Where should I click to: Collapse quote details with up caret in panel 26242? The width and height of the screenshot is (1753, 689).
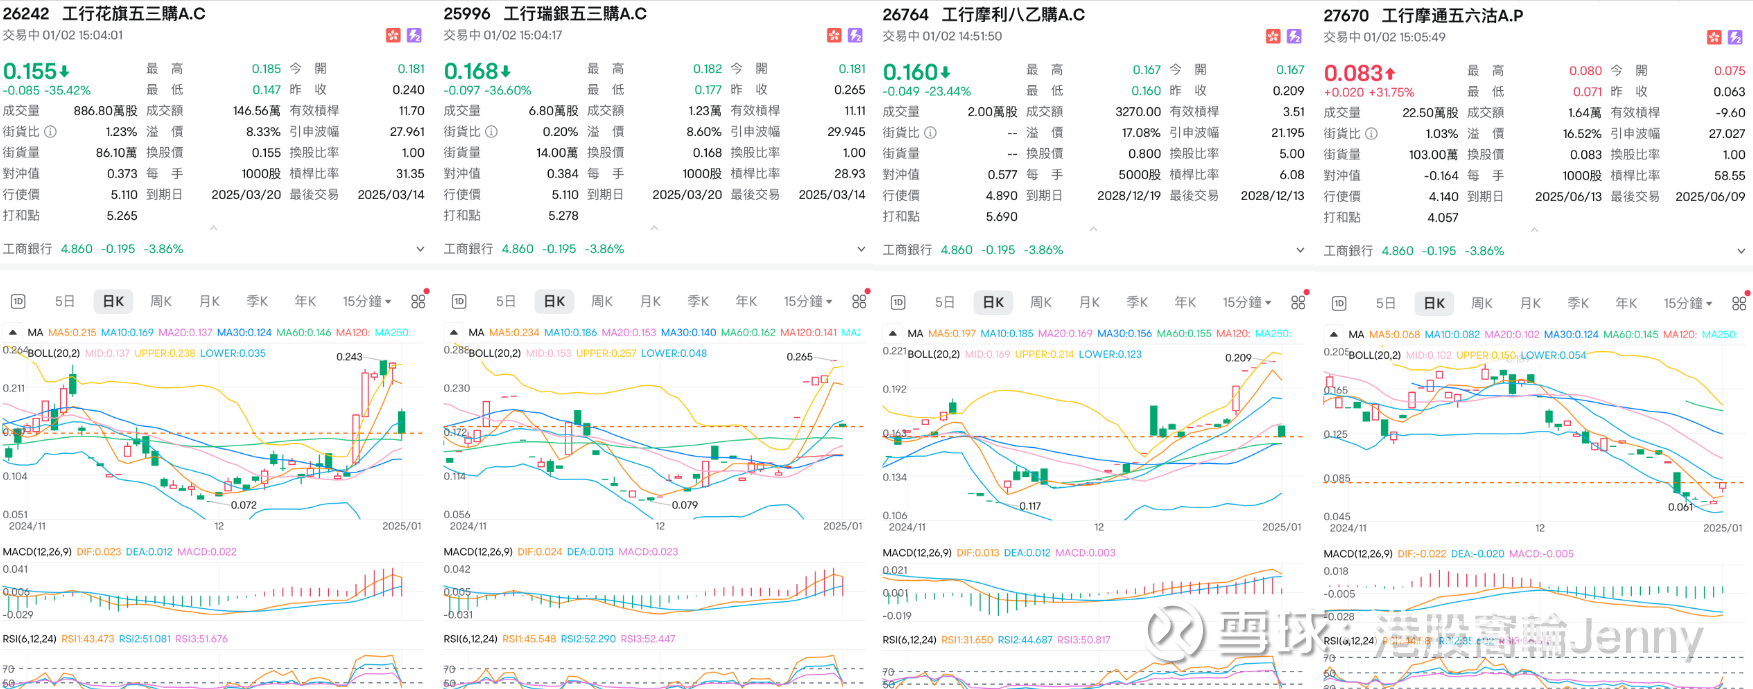213,228
